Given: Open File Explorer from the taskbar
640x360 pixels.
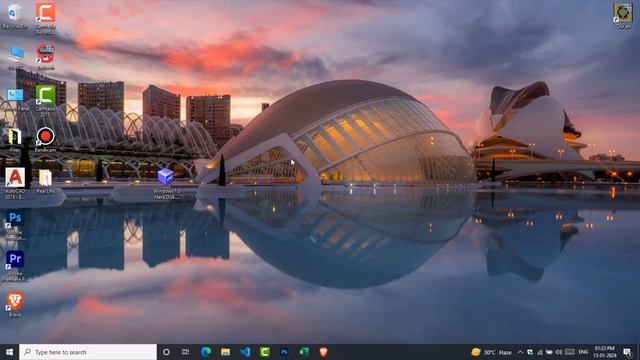Looking at the screenshot, I should 225,352.
